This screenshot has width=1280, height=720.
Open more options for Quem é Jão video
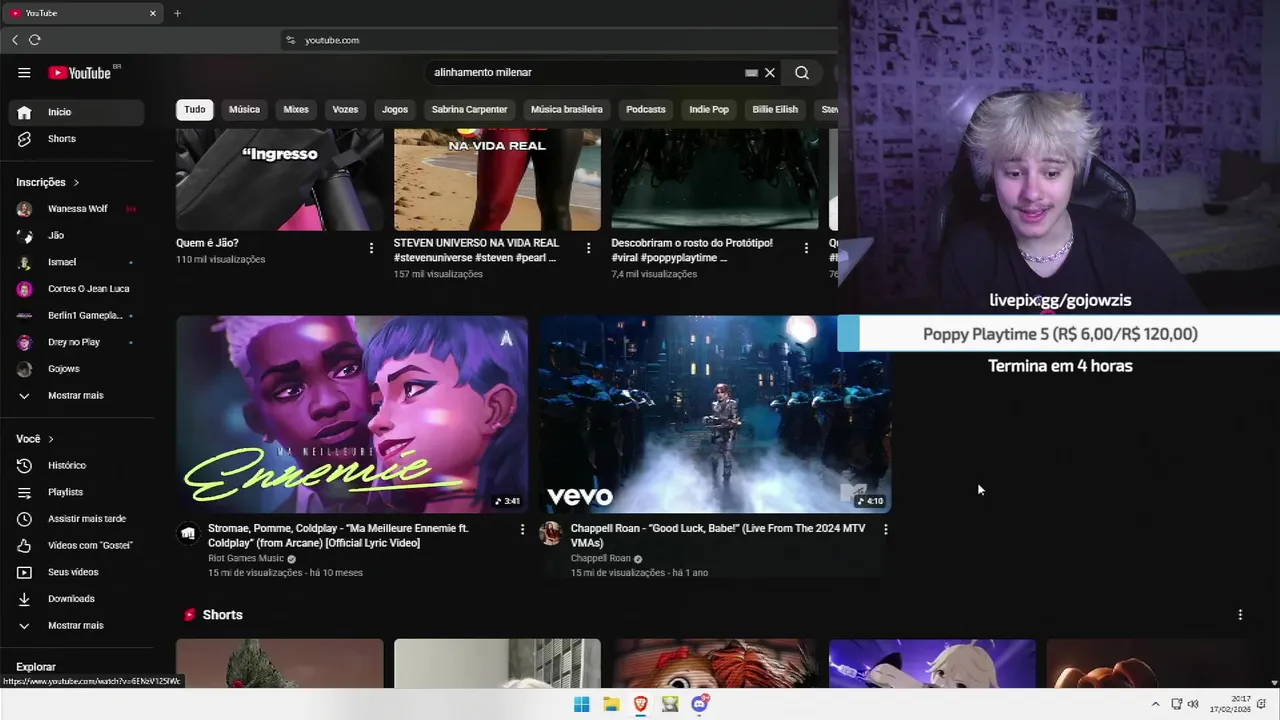pos(371,248)
